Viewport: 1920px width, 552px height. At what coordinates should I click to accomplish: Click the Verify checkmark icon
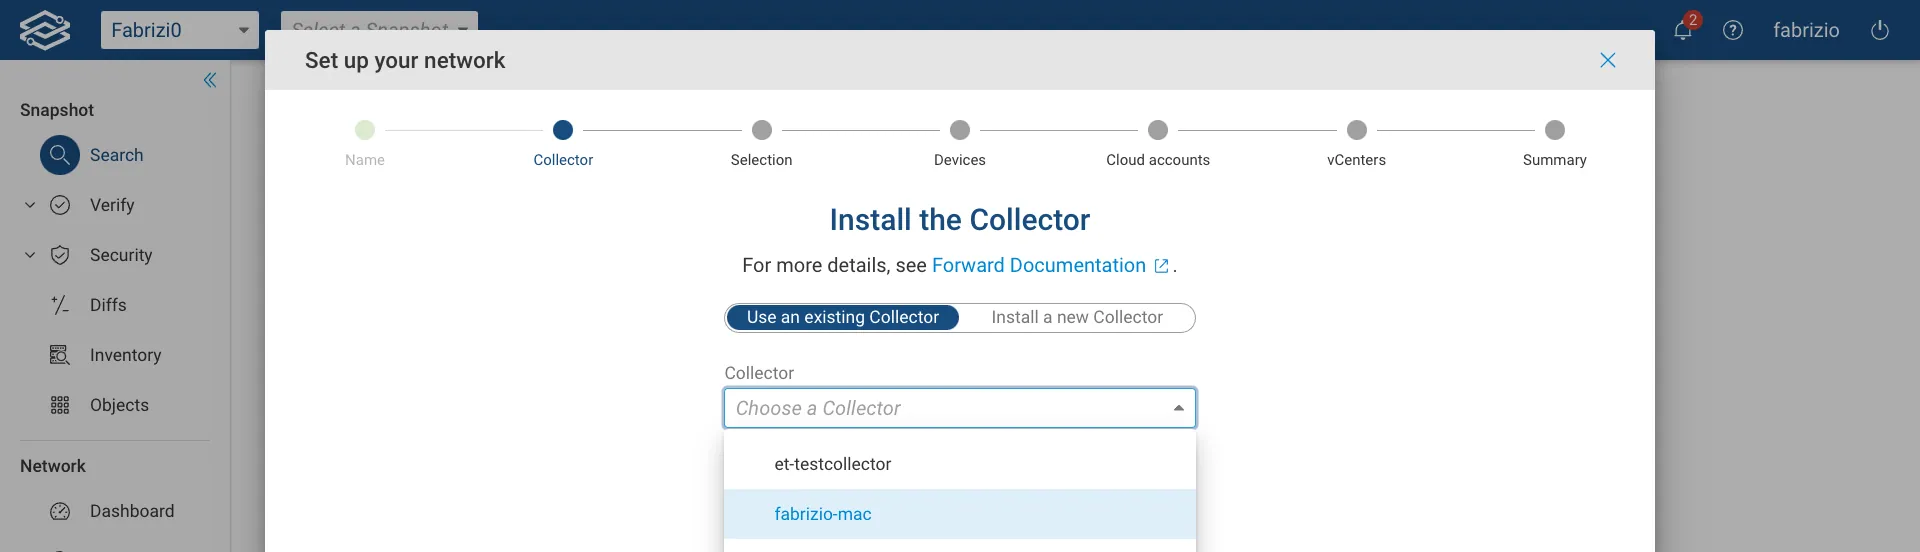[x=60, y=205]
